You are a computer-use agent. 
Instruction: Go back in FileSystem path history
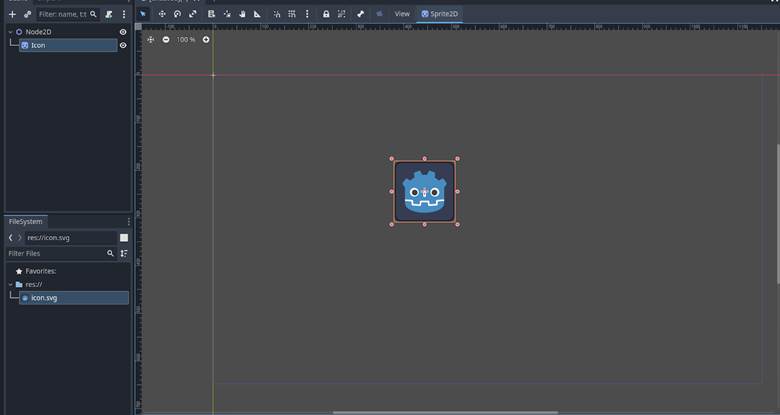[x=10, y=238]
